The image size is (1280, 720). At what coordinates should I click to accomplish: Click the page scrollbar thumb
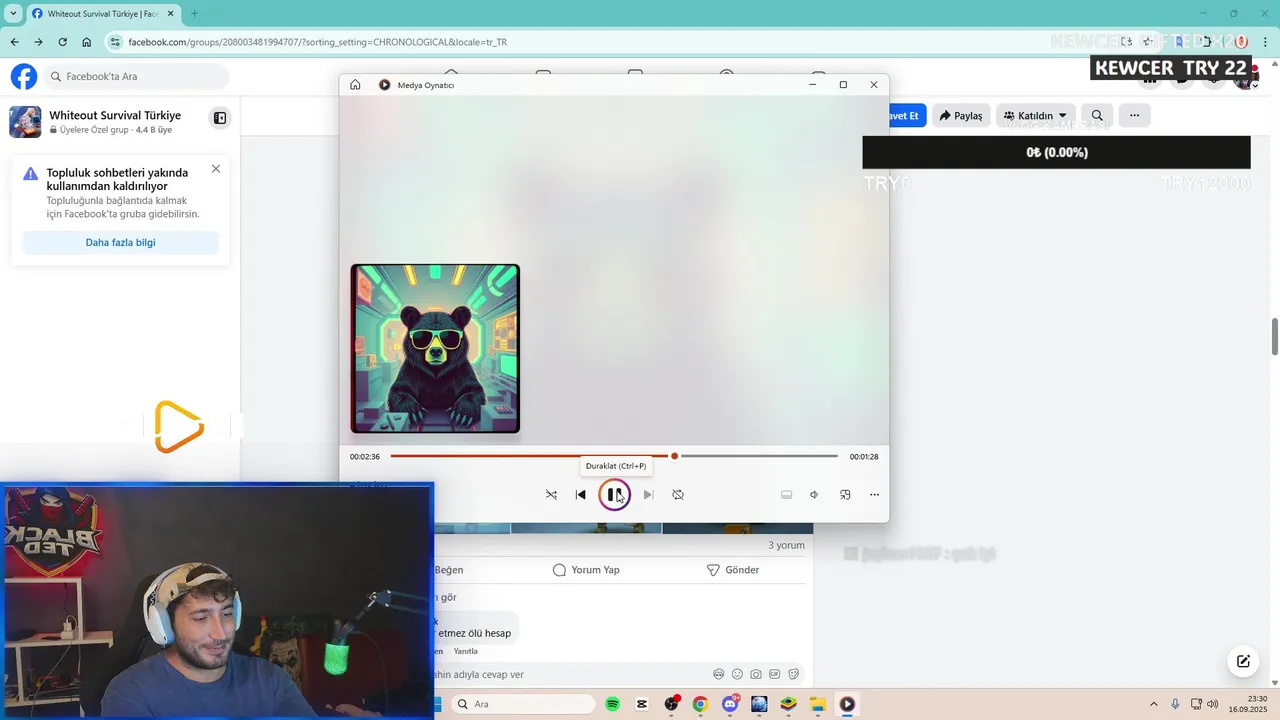pos(1275,336)
